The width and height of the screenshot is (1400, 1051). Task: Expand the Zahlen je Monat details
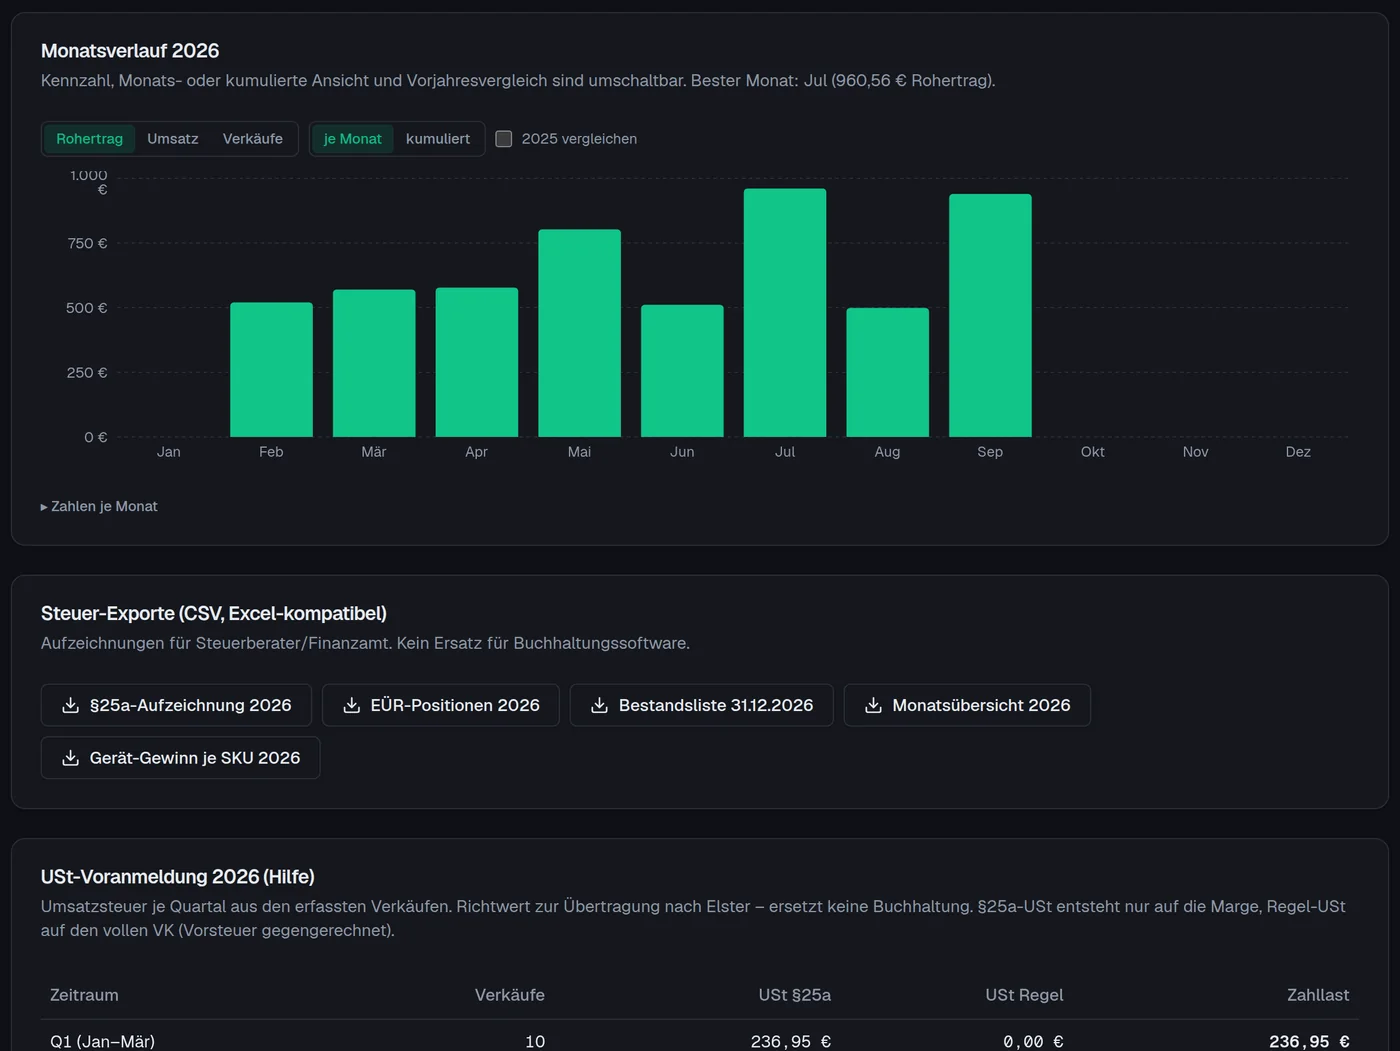click(x=99, y=506)
